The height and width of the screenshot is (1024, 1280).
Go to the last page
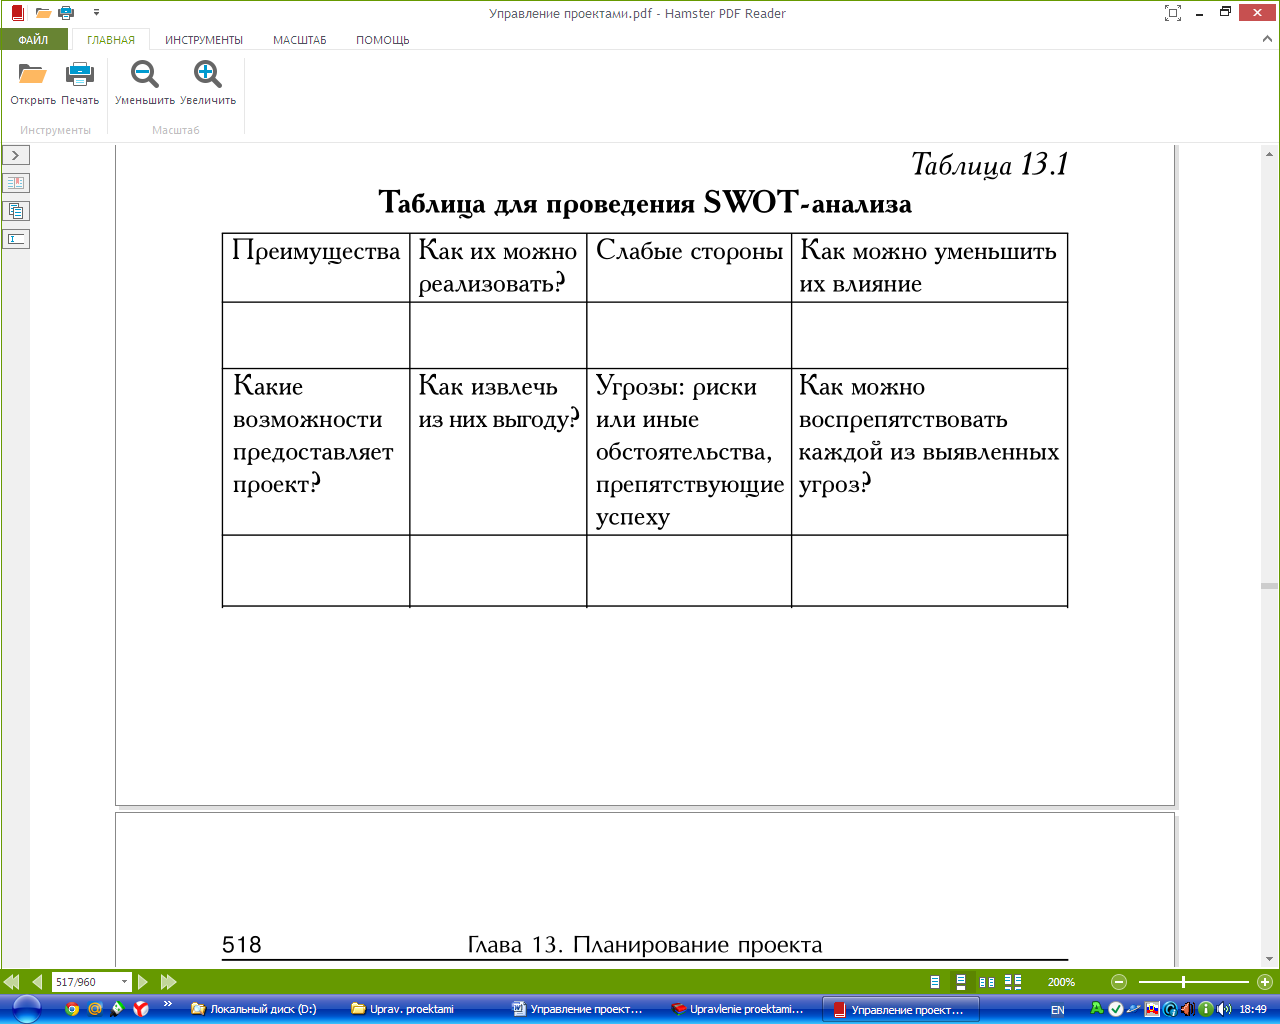[x=168, y=982]
